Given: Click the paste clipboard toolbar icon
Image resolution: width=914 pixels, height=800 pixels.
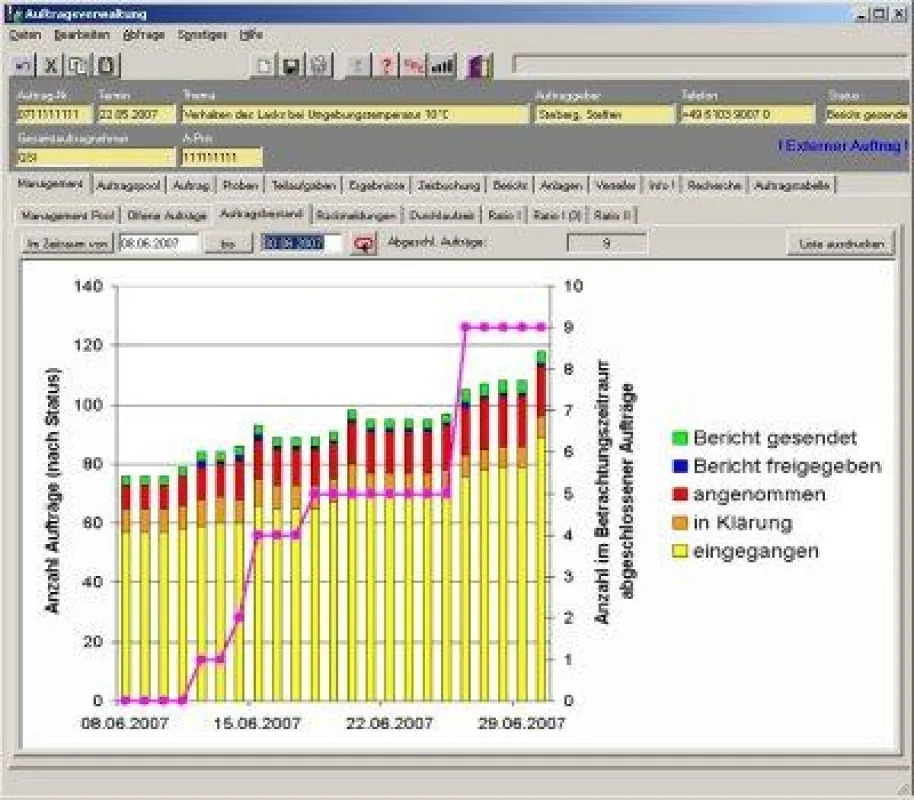Looking at the screenshot, I should pyautogui.click(x=106, y=66).
